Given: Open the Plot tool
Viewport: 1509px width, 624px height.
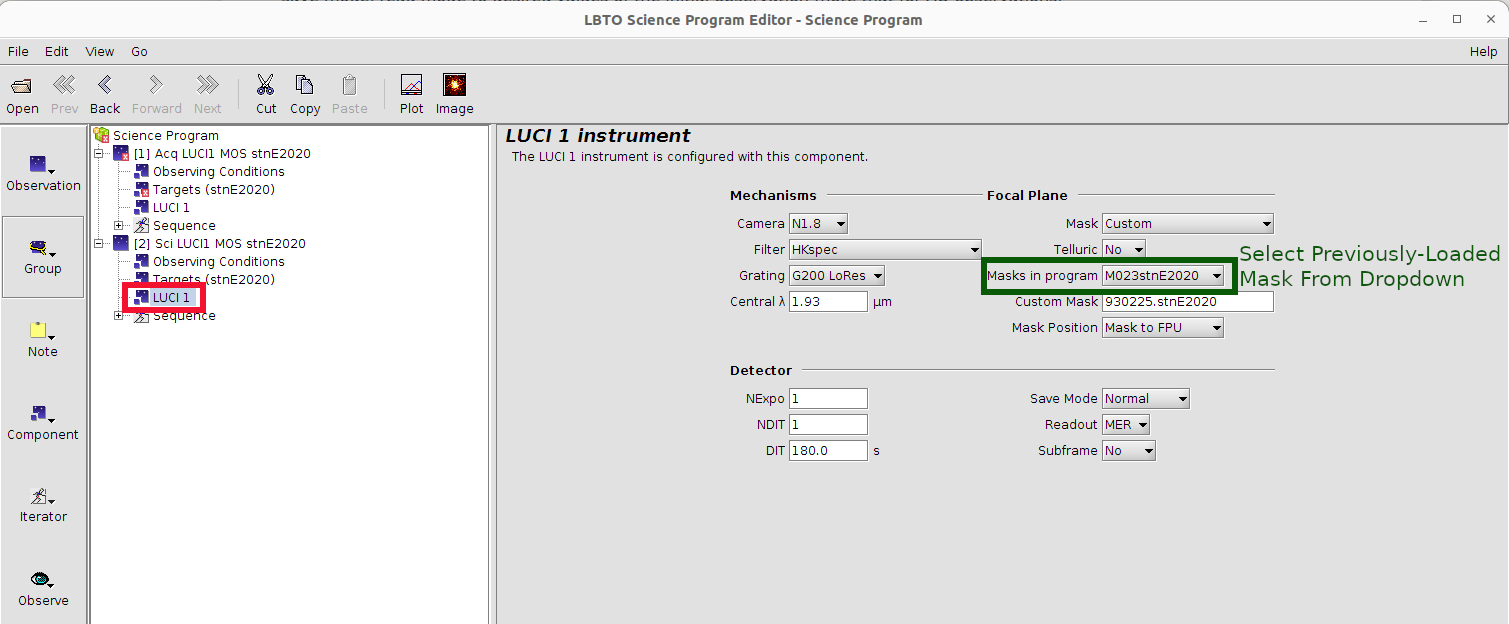Looking at the screenshot, I should pyautogui.click(x=411, y=86).
